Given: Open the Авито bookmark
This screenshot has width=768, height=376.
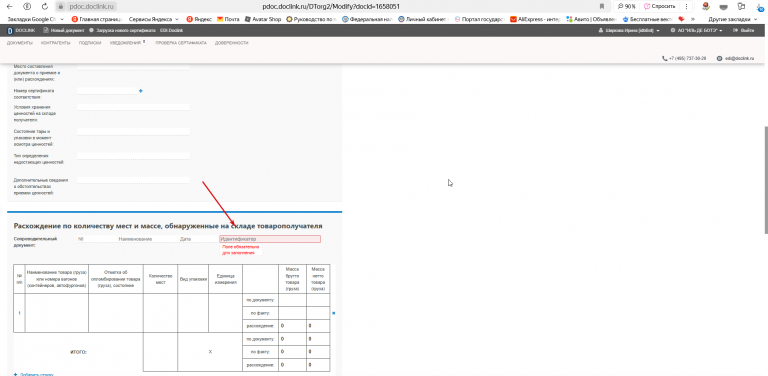Looking at the screenshot, I should coord(592,19).
